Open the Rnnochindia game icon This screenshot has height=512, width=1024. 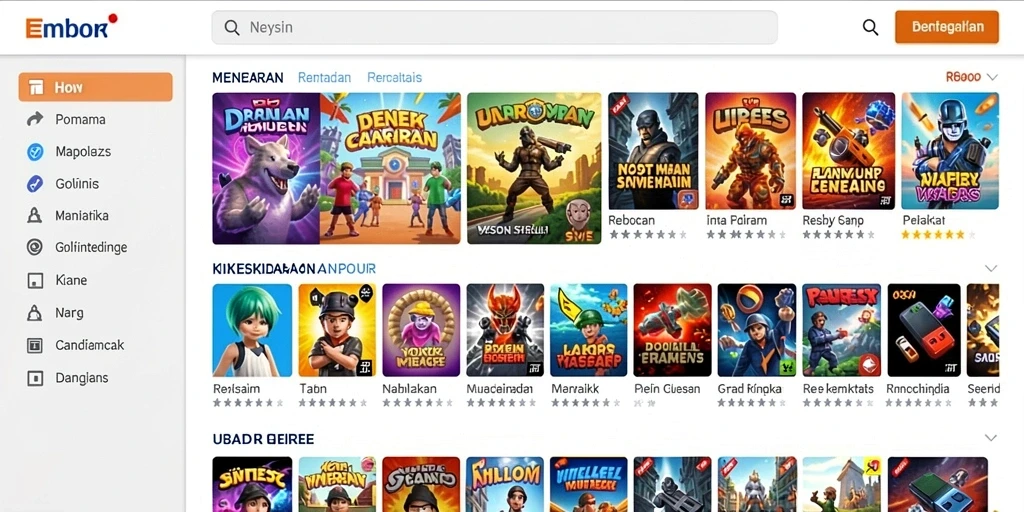(924, 330)
